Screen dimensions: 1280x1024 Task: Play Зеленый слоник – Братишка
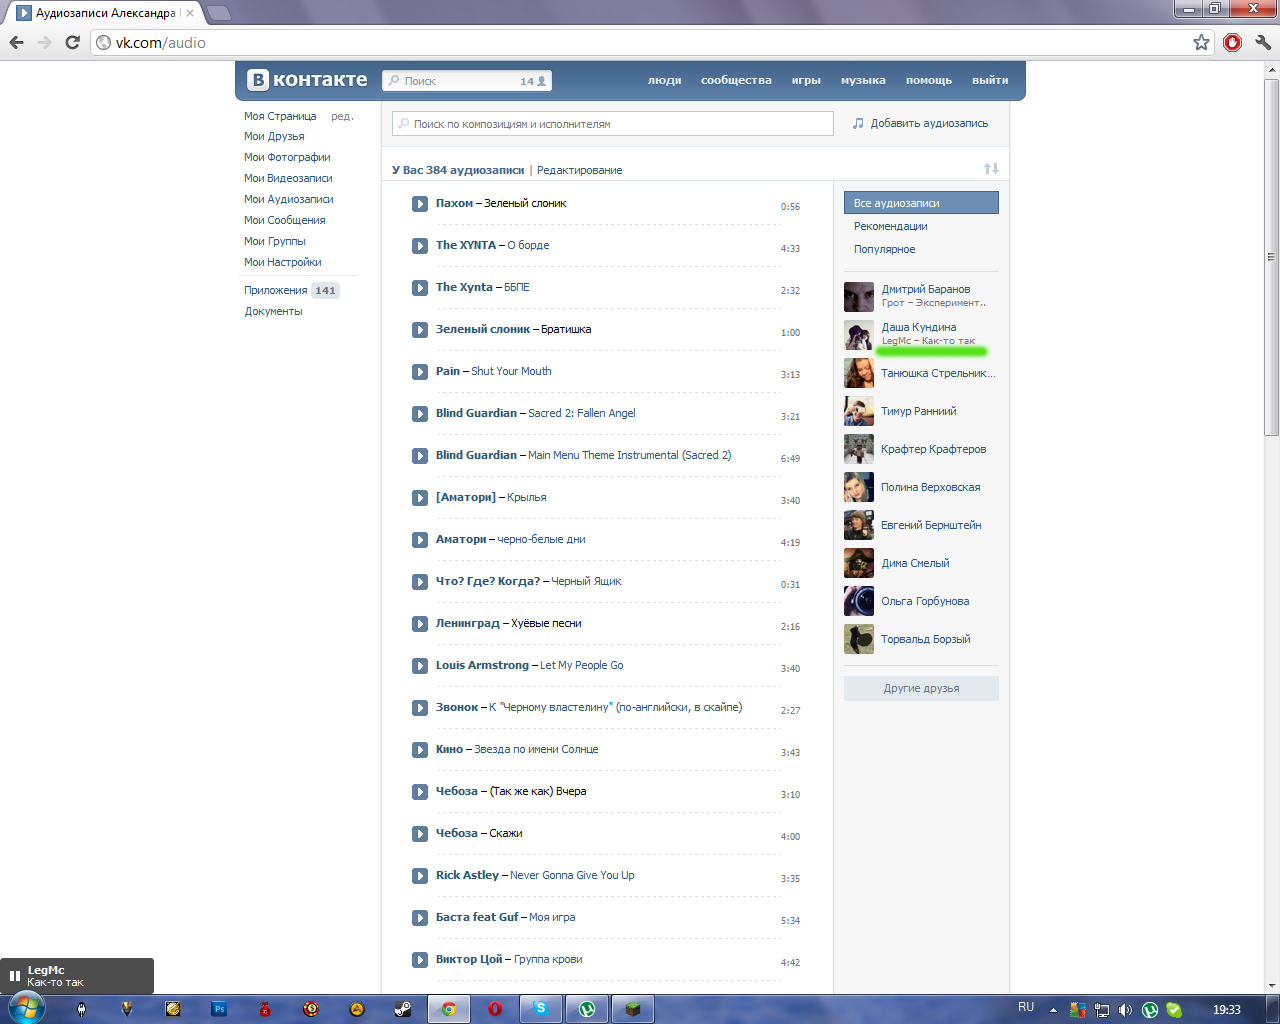420,330
